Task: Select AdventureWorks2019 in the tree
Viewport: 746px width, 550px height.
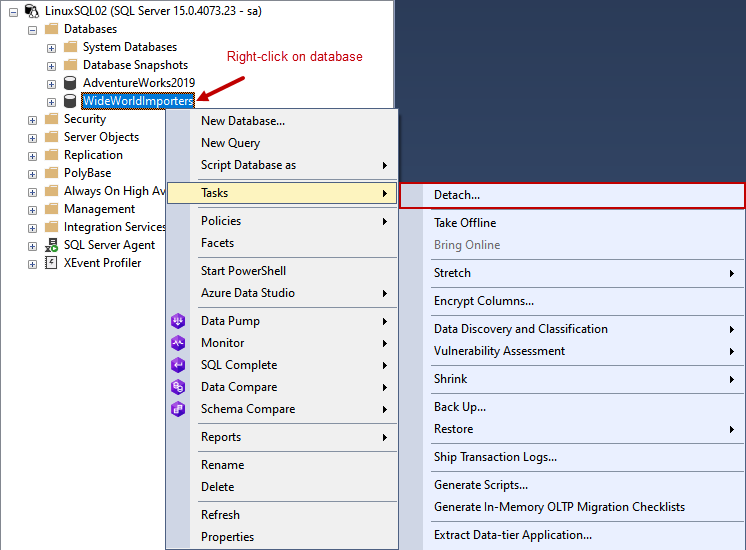Action: click(x=139, y=83)
